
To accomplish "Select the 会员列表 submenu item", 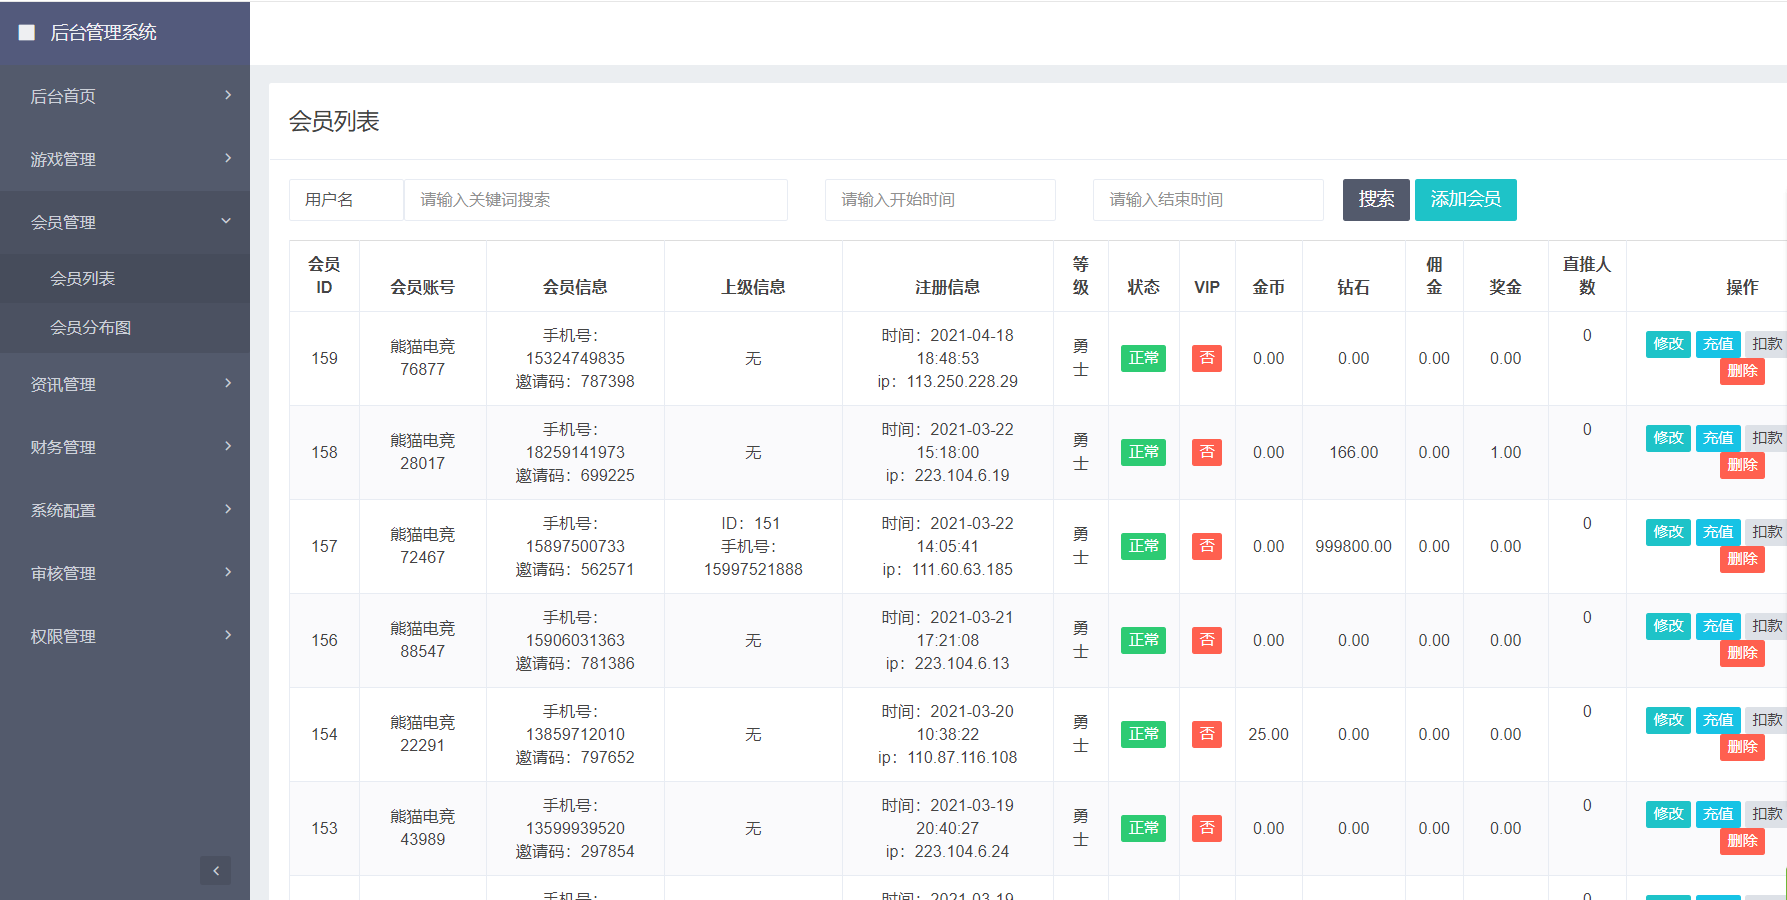I will click(x=83, y=279).
